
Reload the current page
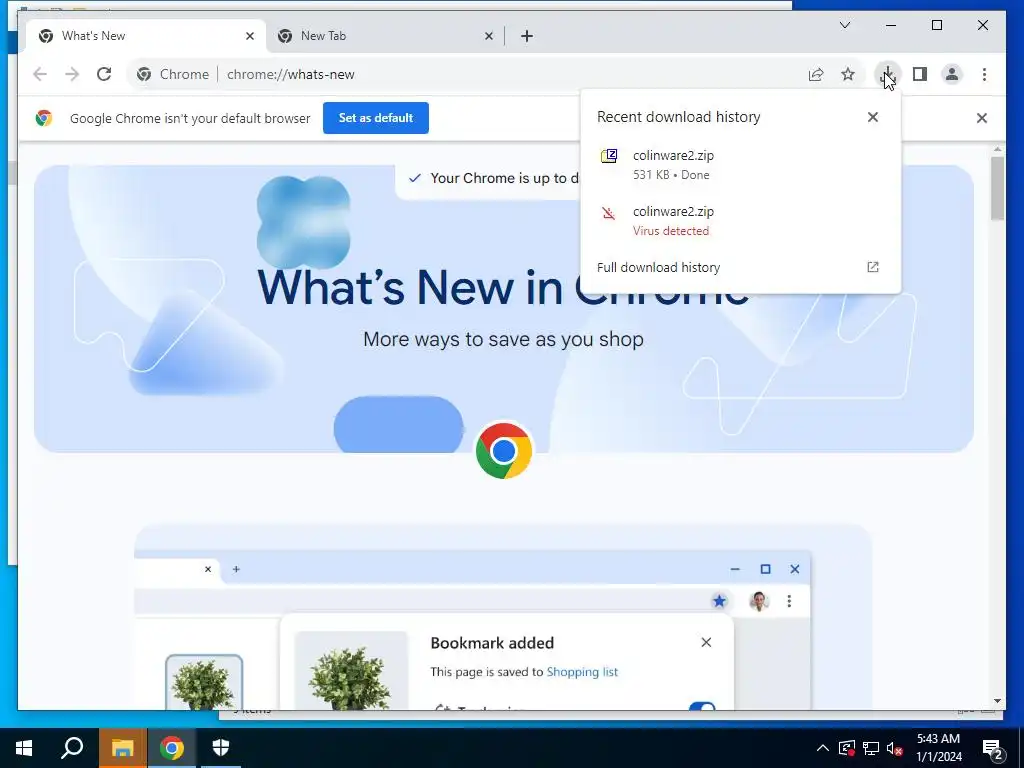(x=104, y=74)
